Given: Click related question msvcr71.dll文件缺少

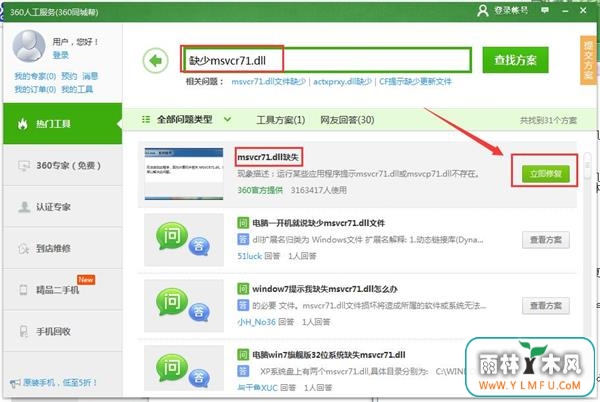Looking at the screenshot, I should pos(269,81).
